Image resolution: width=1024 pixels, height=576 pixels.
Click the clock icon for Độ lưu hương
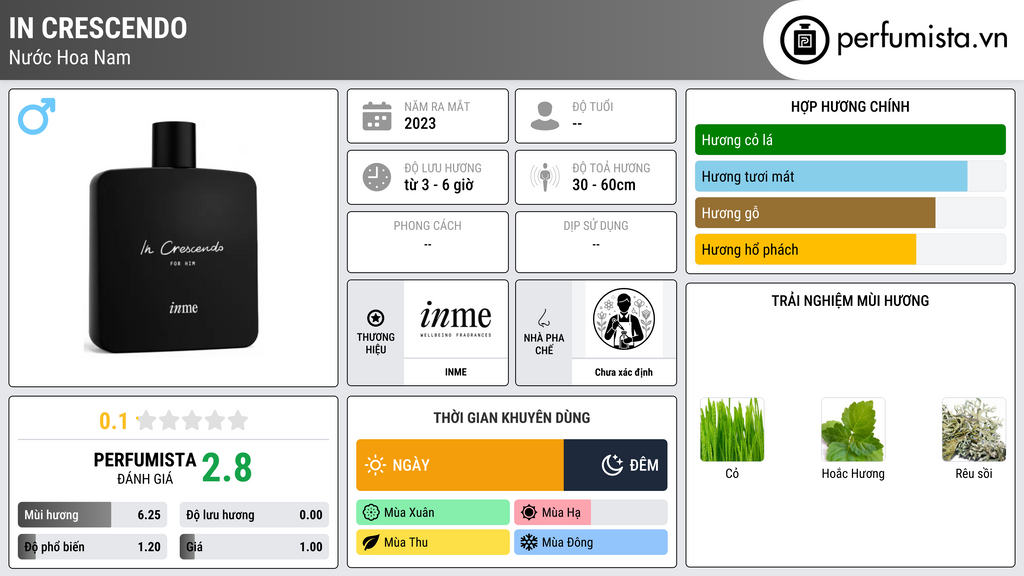(377, 177)
